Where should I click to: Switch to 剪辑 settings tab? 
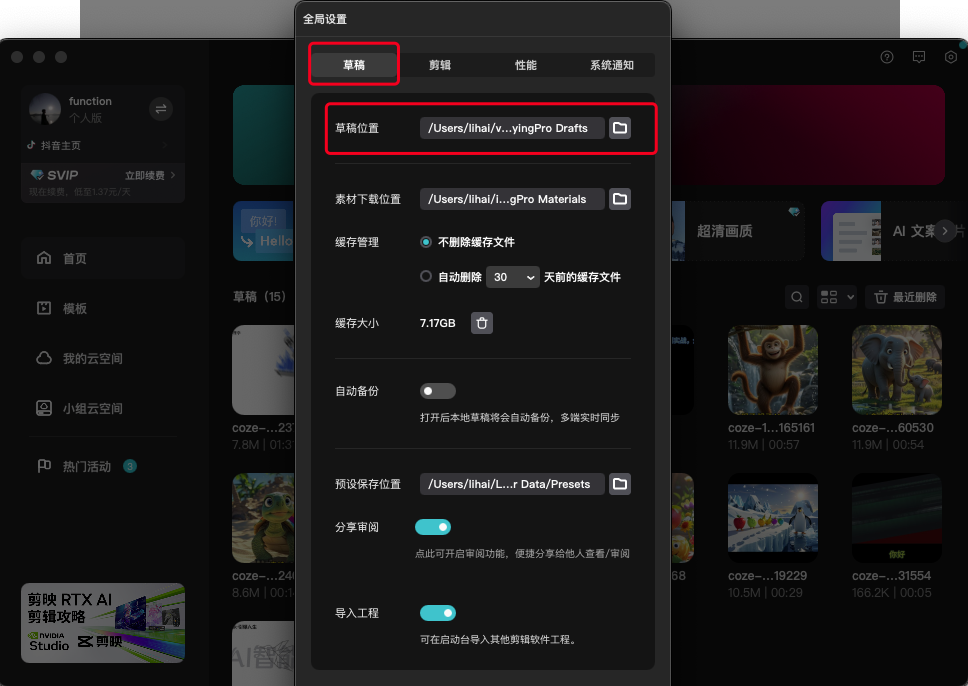click(x=440, y=65)
